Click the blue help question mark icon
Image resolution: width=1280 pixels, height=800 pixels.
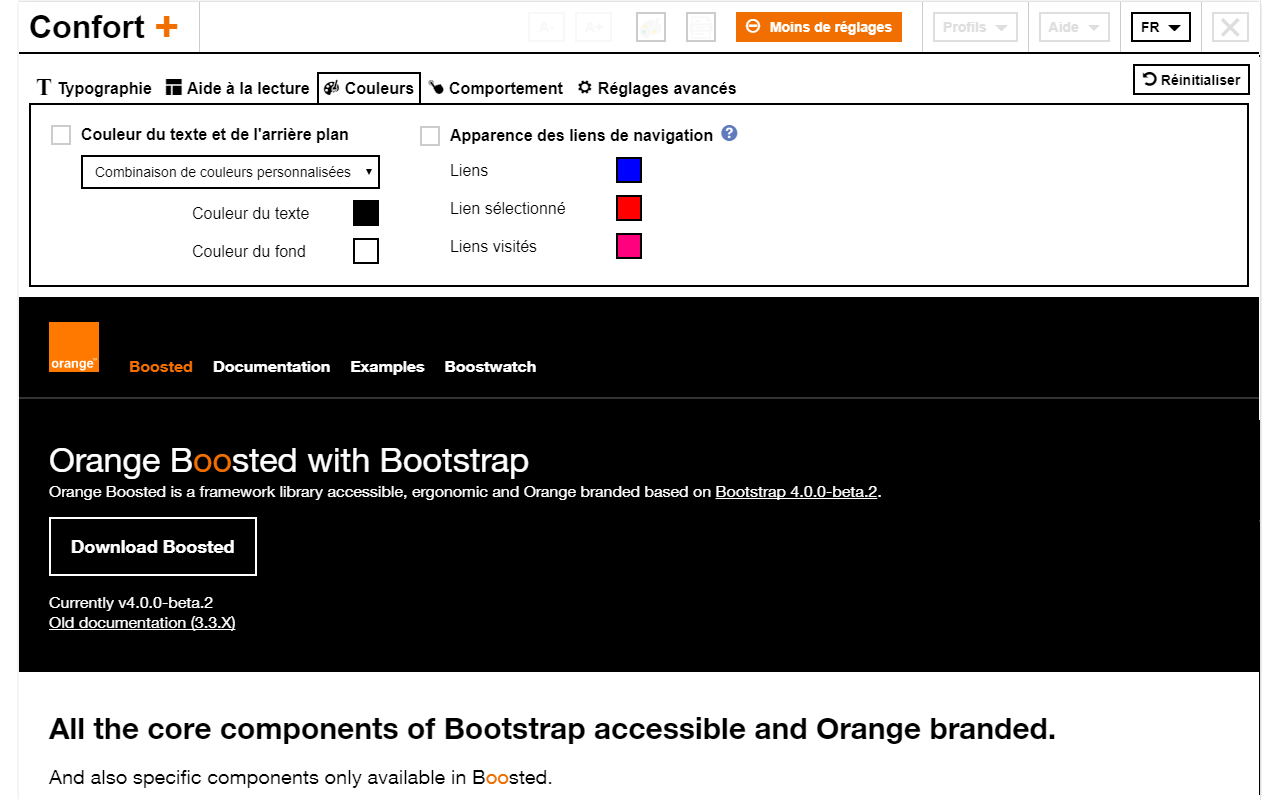click(x=729, y=133)
